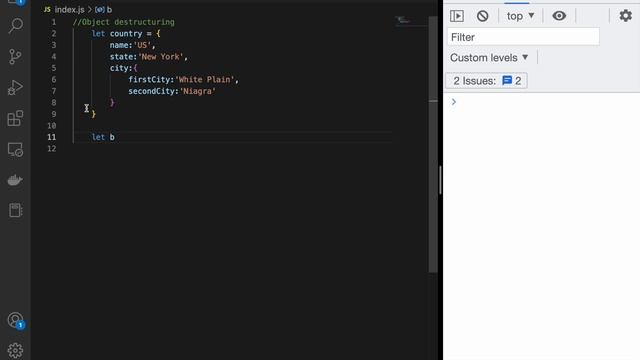Click the //Object destructuring comment
The height and width of the screenshot is (360, 640).
click(x=124, y=22)
